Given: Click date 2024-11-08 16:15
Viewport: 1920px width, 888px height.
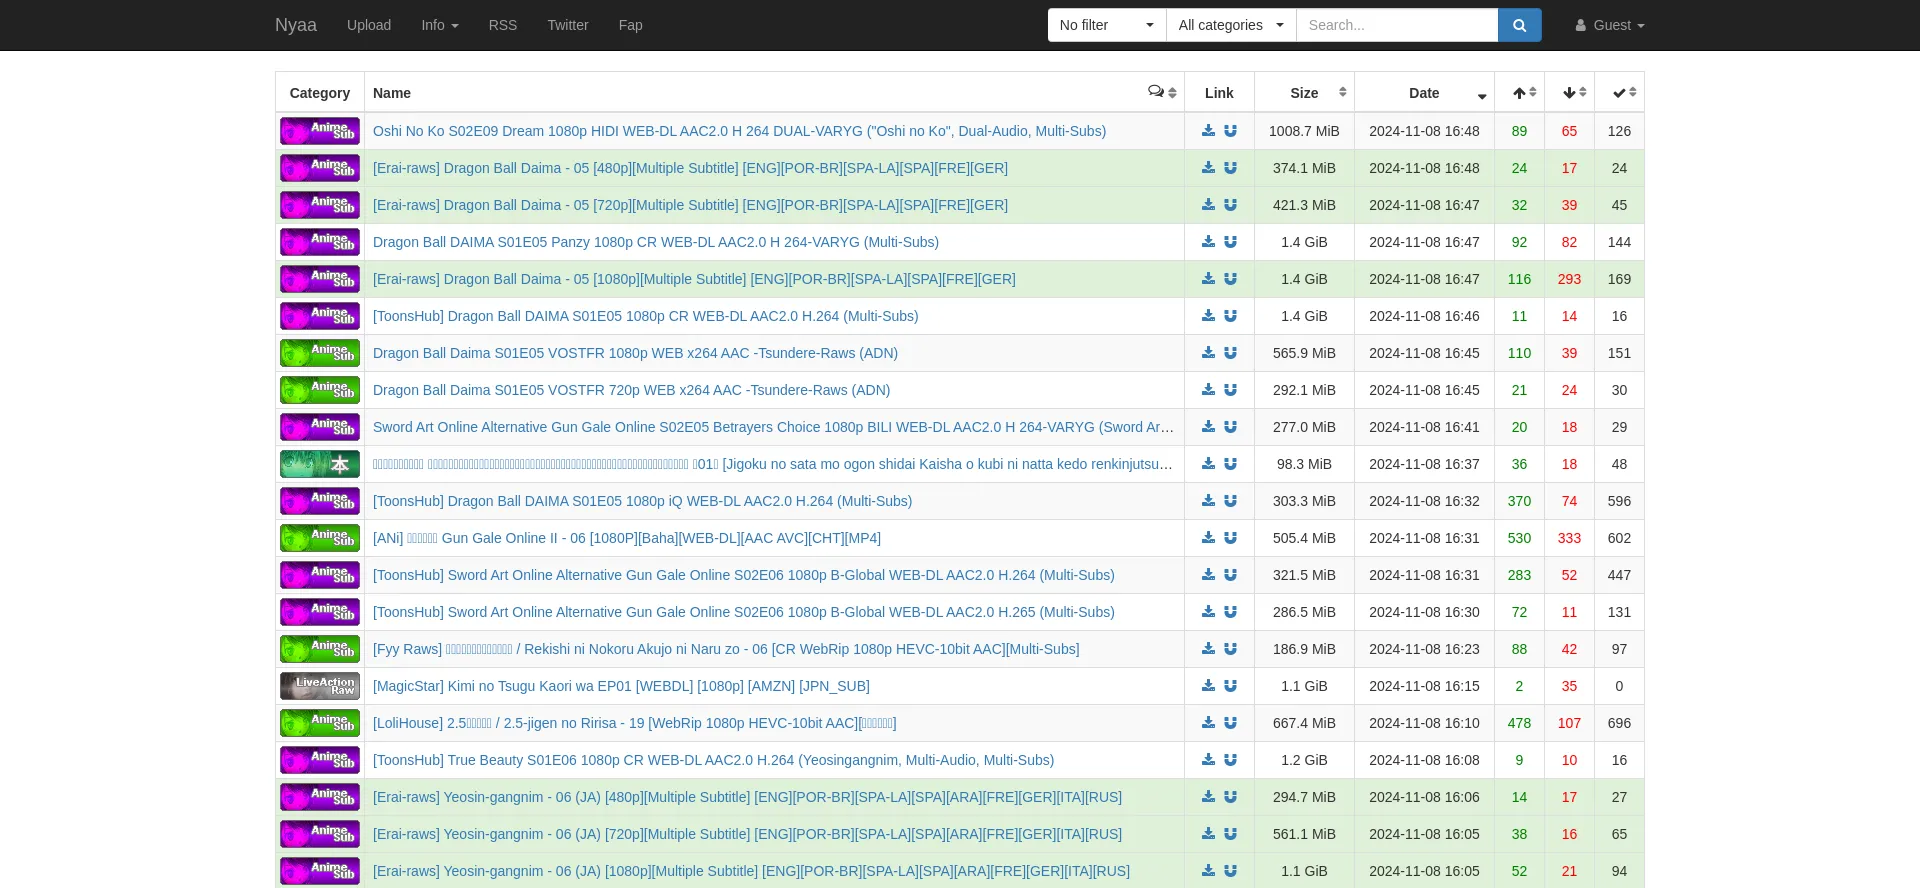Looking at the screenshot, I should tap(1424, 686).
